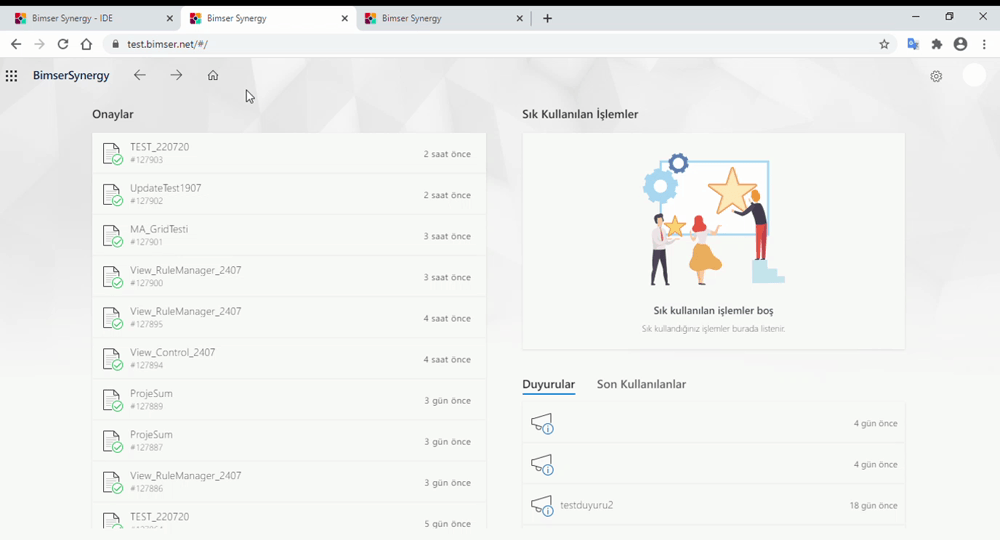This screenshot has height=540, width=1000.
Task: Open a new browser tab
Action: coord(547,18)
